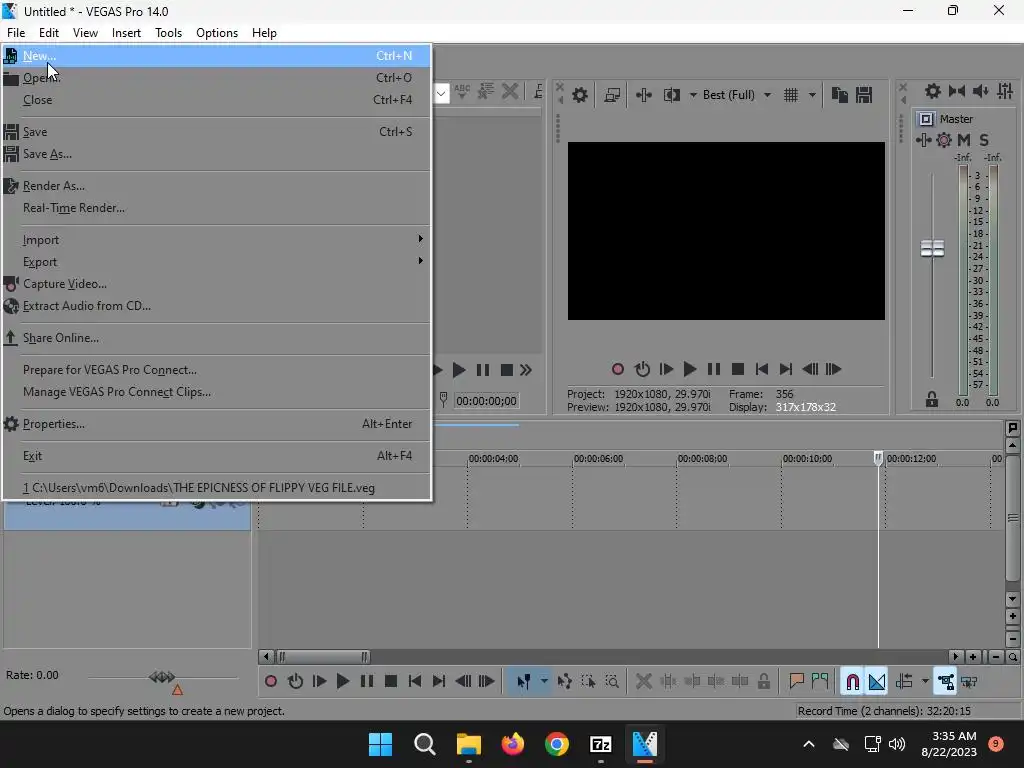
Task: Click Play From Start in preview
Action: [666, 370]
